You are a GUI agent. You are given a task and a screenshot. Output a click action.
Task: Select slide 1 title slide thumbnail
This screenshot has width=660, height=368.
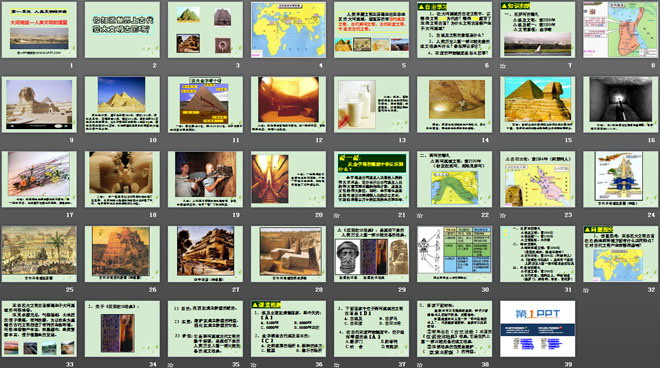[x=39, y=30]
